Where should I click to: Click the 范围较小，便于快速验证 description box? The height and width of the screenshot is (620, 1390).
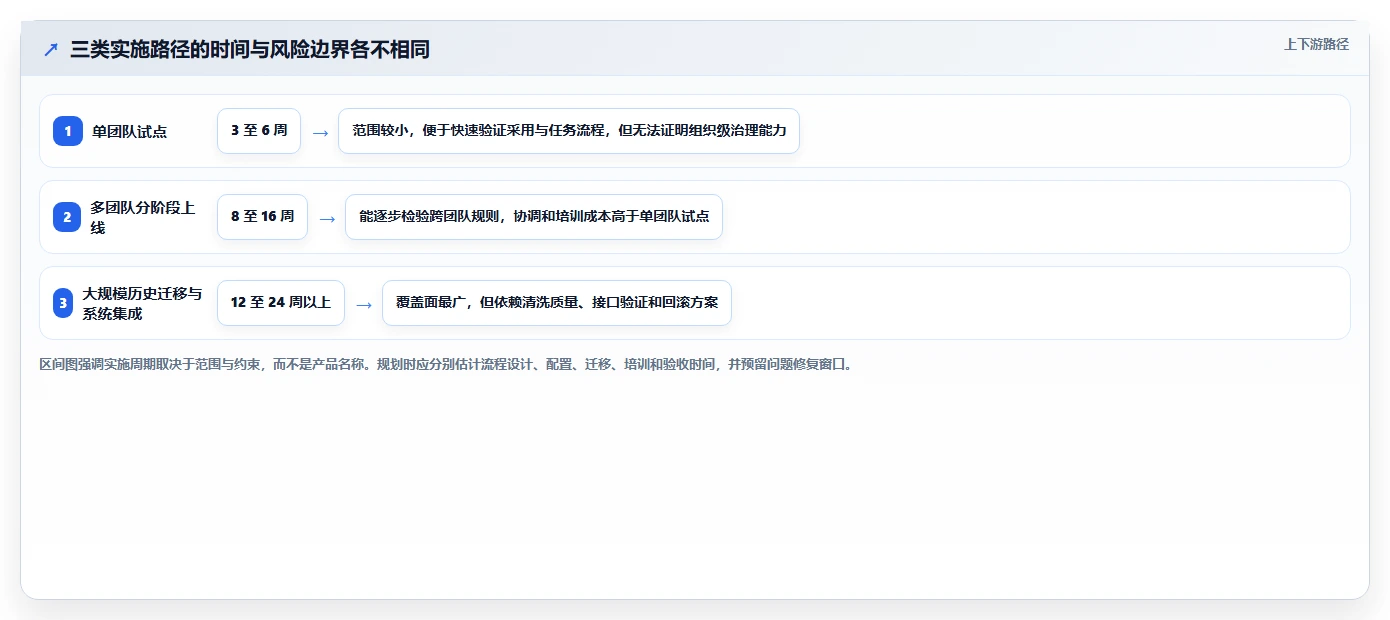569,131
